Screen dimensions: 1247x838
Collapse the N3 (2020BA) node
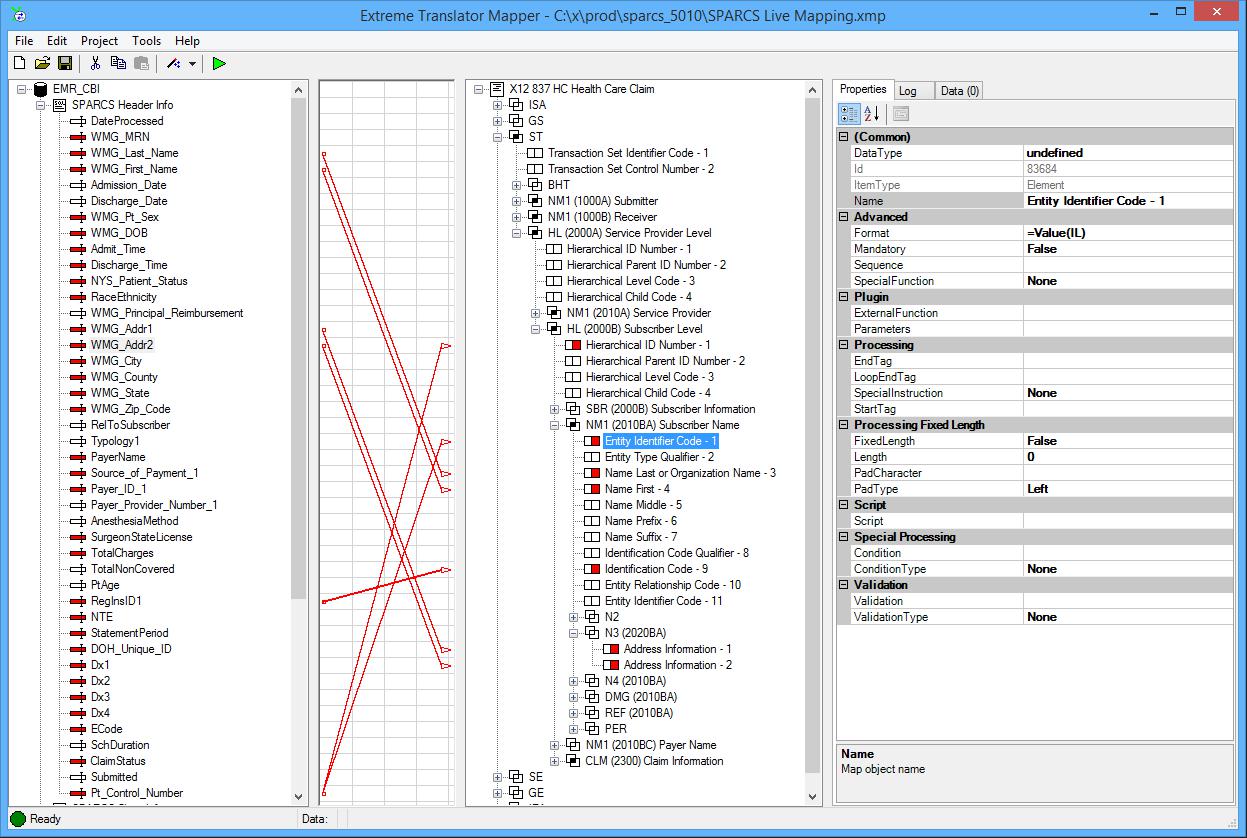point(574,633)
